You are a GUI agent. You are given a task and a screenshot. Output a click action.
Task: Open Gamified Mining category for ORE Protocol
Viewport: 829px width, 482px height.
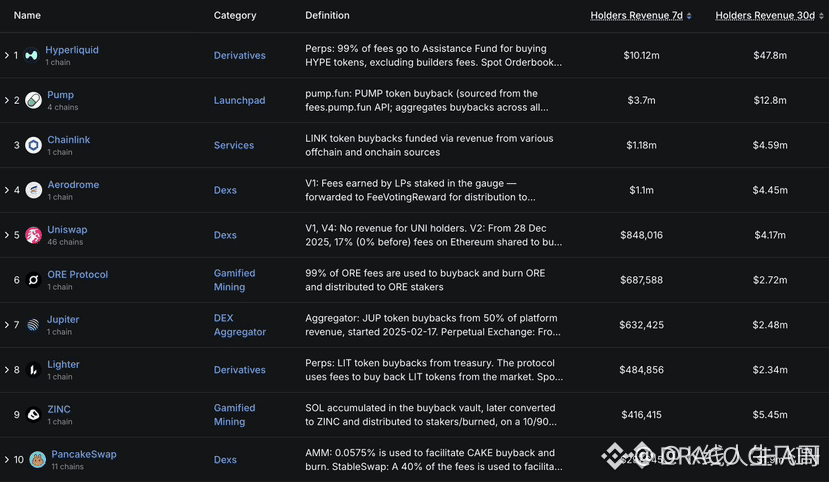click(234, 280)
